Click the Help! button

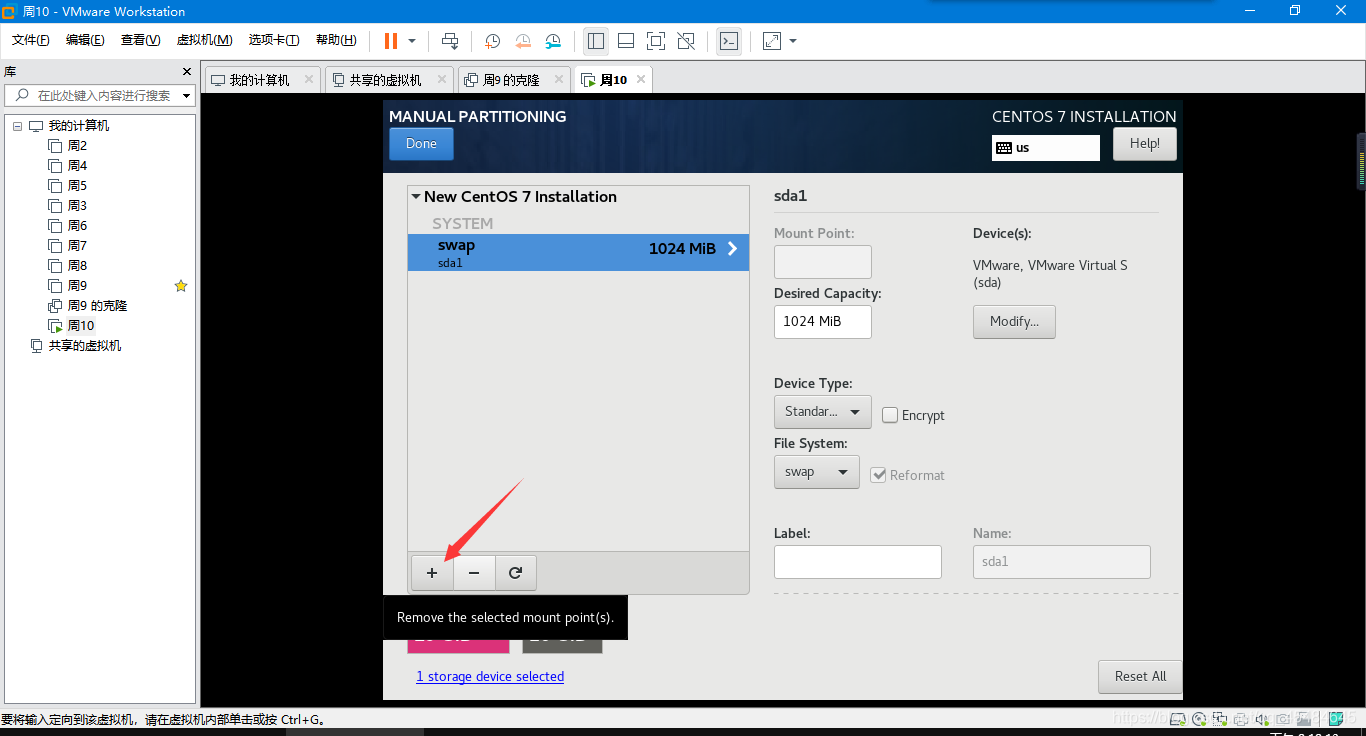click(x=1144, y=144)
